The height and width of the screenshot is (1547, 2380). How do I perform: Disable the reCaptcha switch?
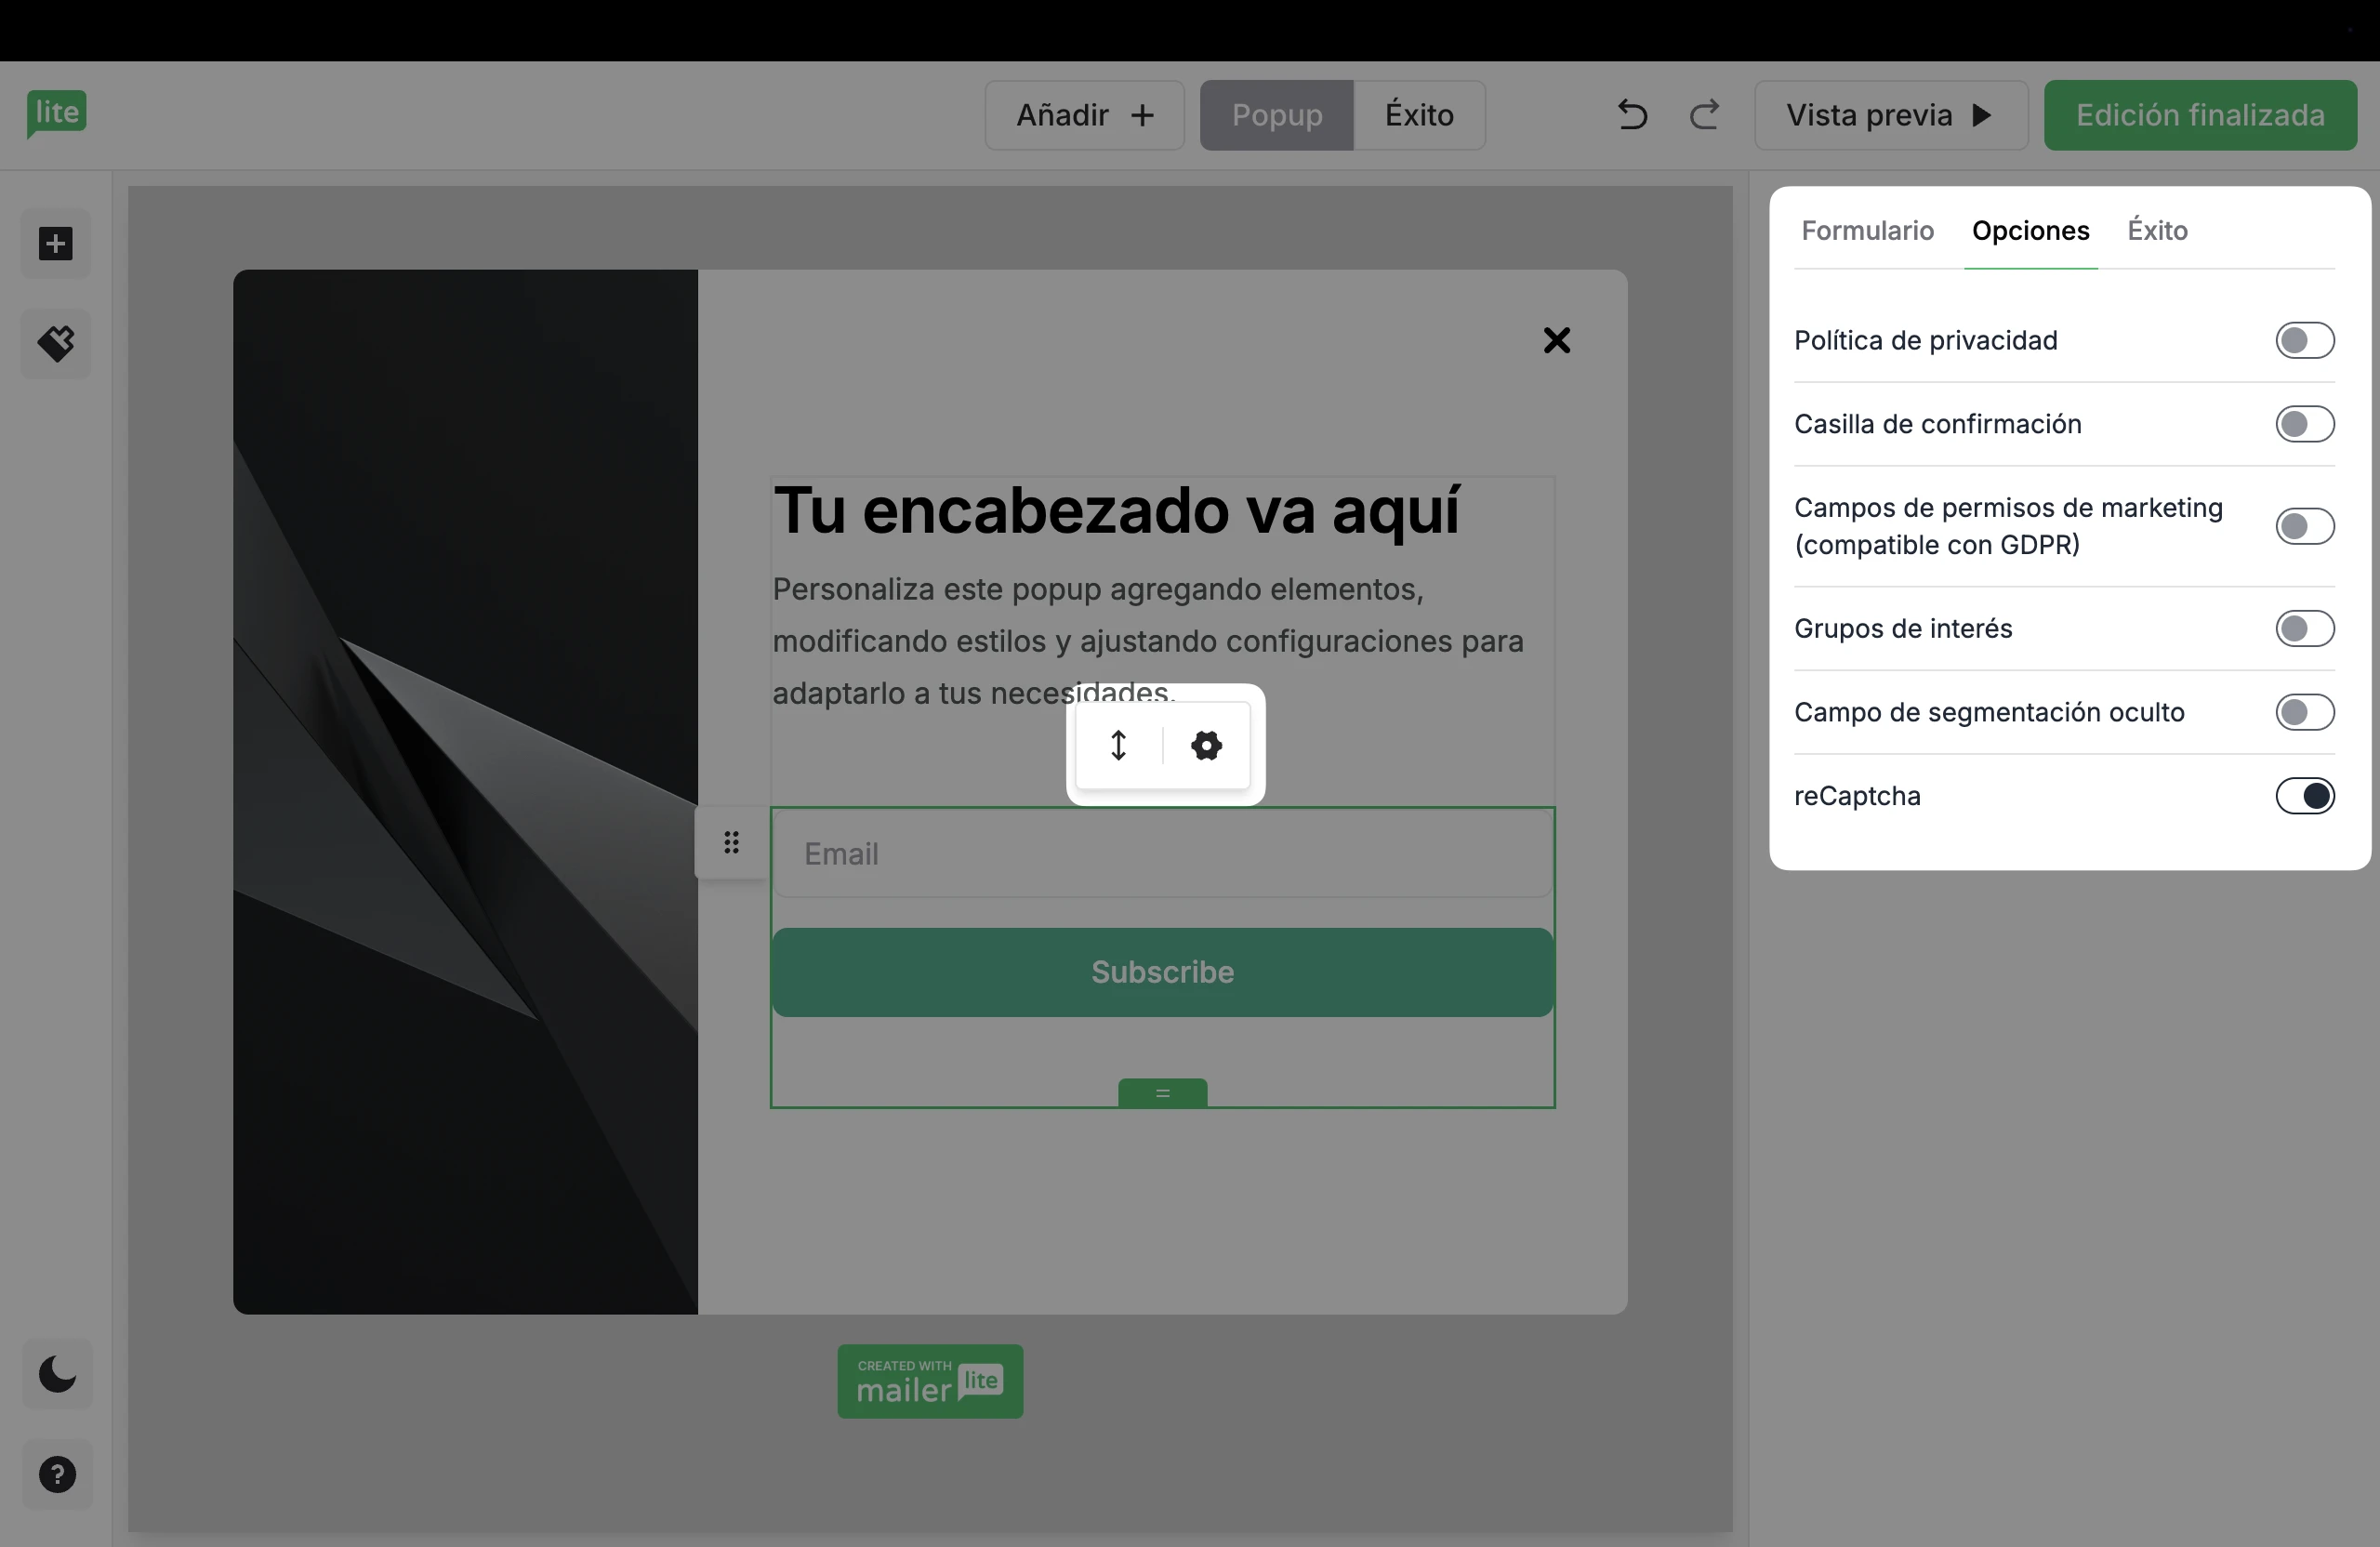pyautogui.click(x=2304, y=796)
